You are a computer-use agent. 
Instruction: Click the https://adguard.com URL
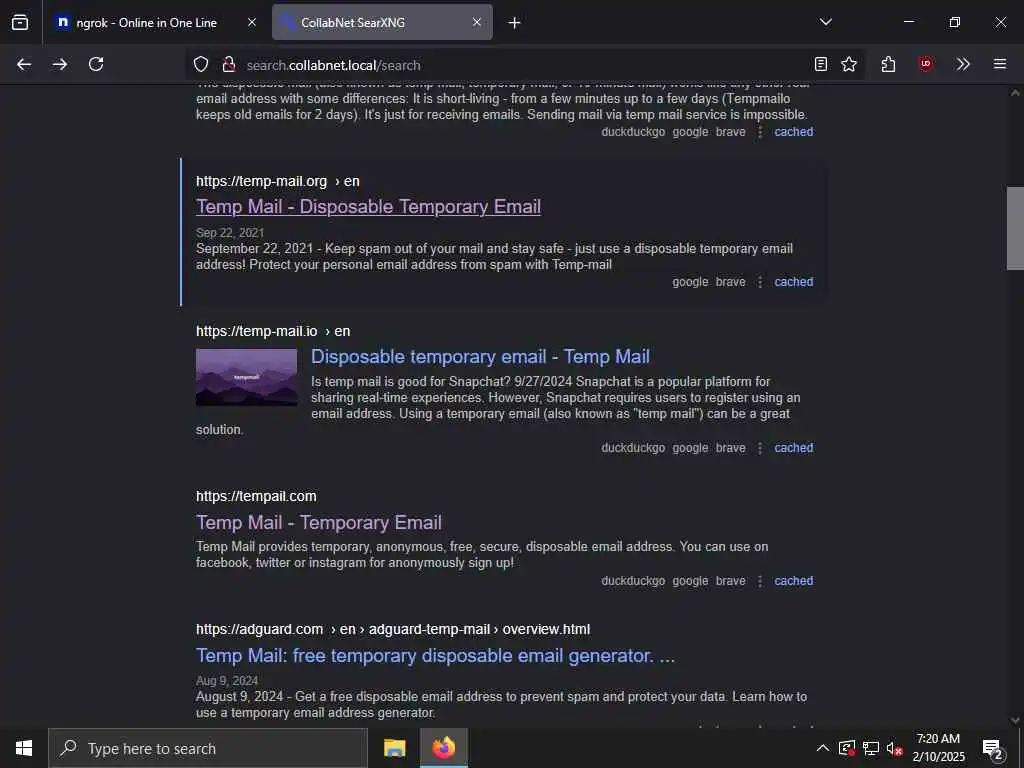tap(259, 629)
